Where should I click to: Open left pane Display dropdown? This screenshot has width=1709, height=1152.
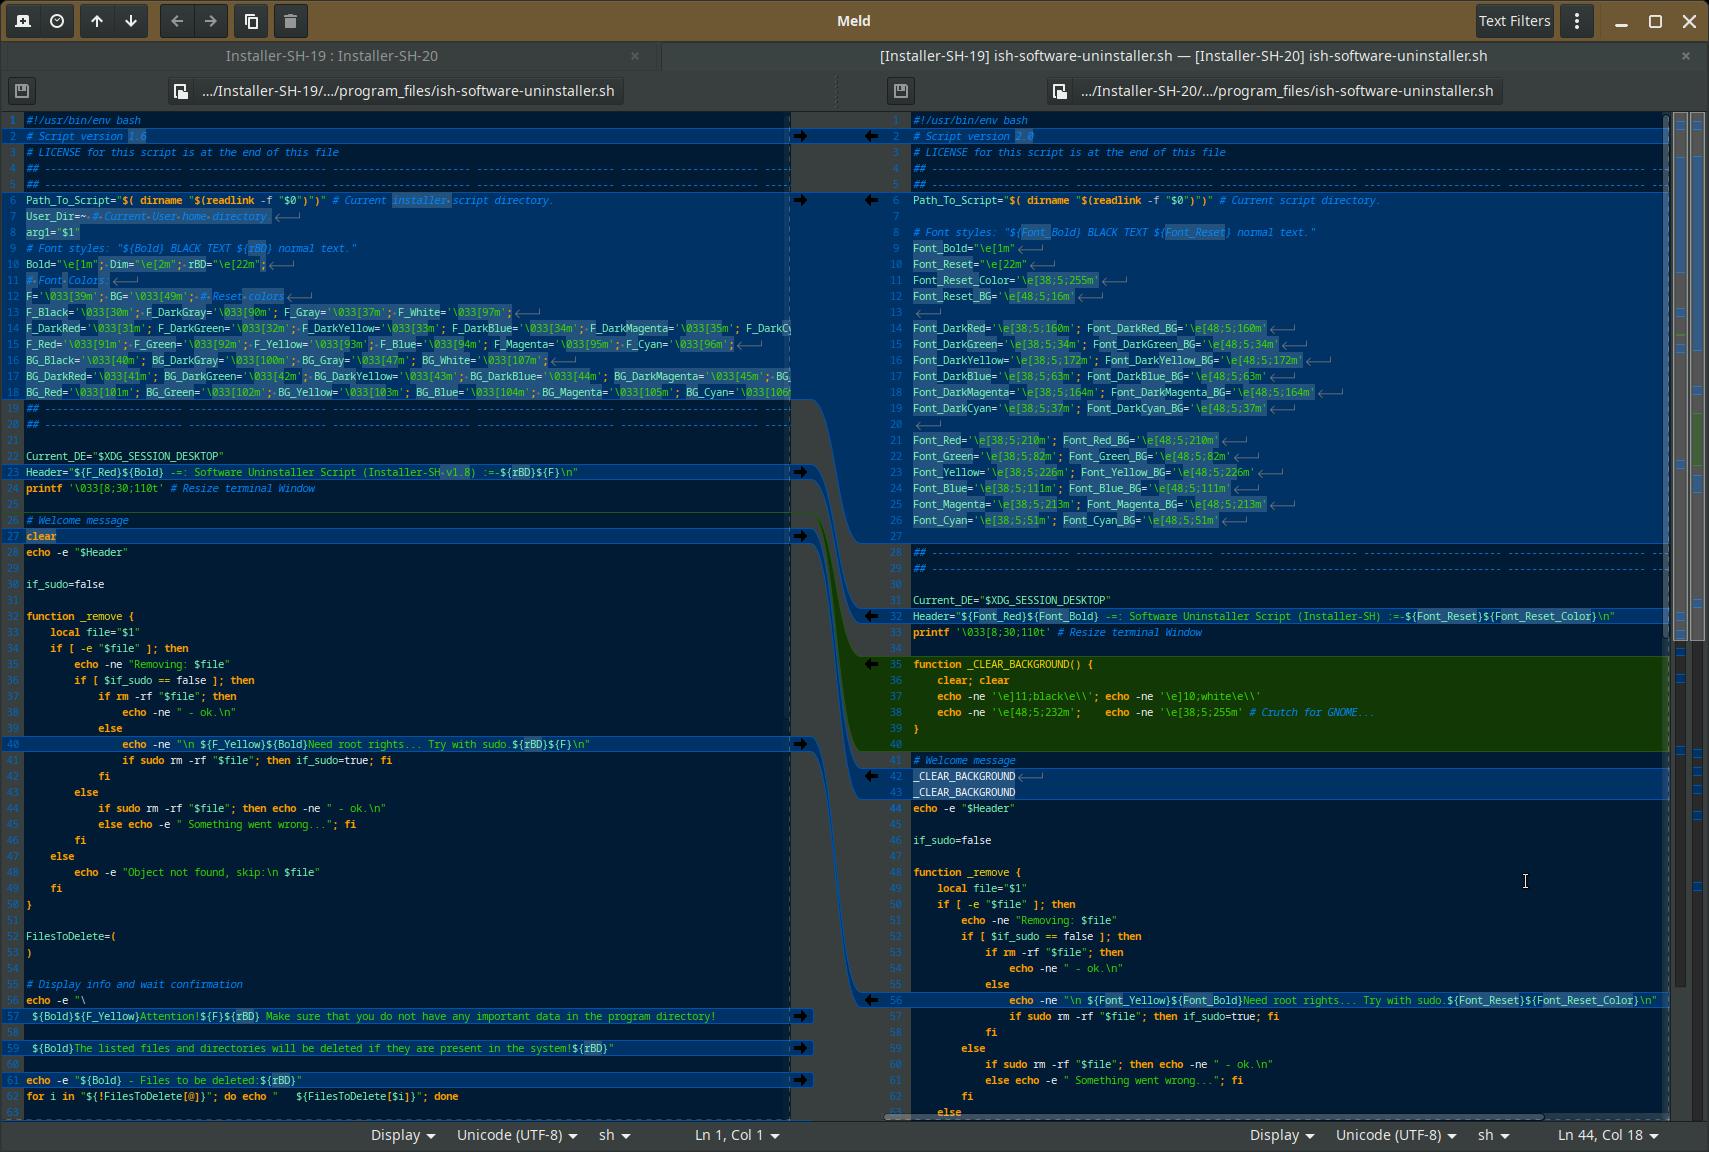click(x=402, y=1135)
